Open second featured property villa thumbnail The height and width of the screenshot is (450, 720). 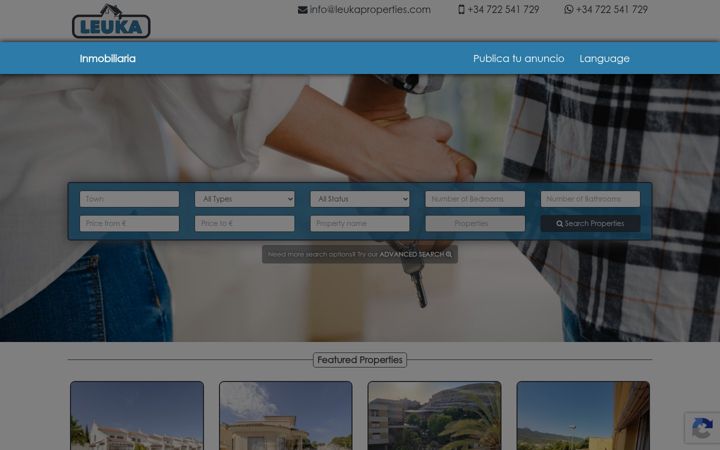point(286,416)
